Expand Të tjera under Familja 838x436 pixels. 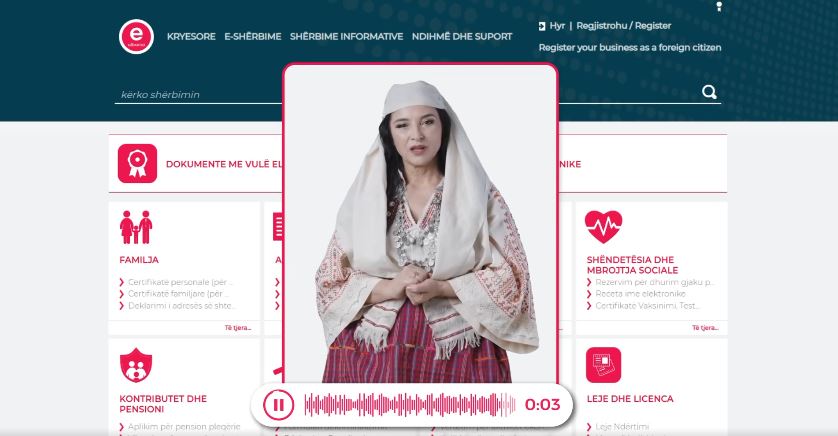tap(238, 328)
